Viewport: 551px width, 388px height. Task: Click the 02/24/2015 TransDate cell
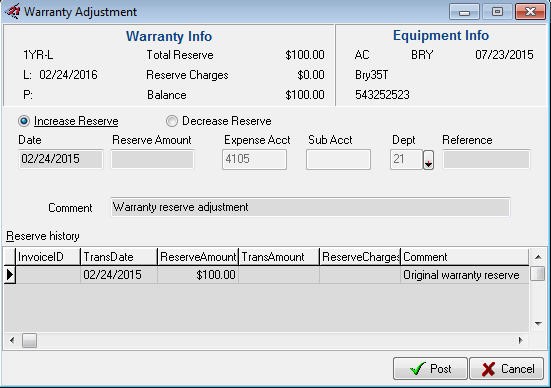tap(119, 275)
